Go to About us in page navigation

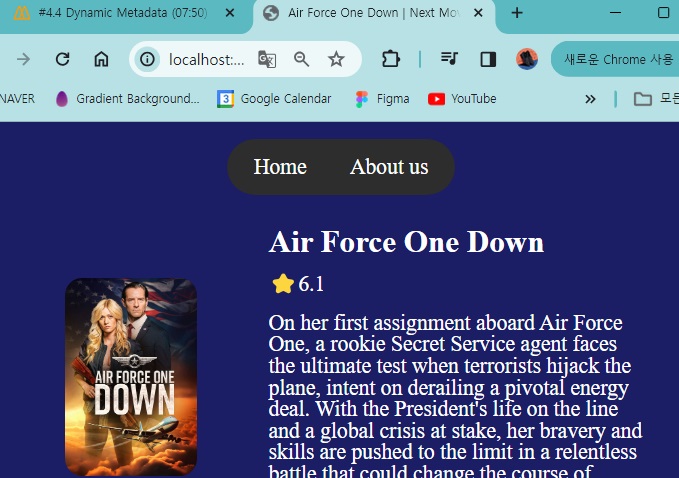389,167
